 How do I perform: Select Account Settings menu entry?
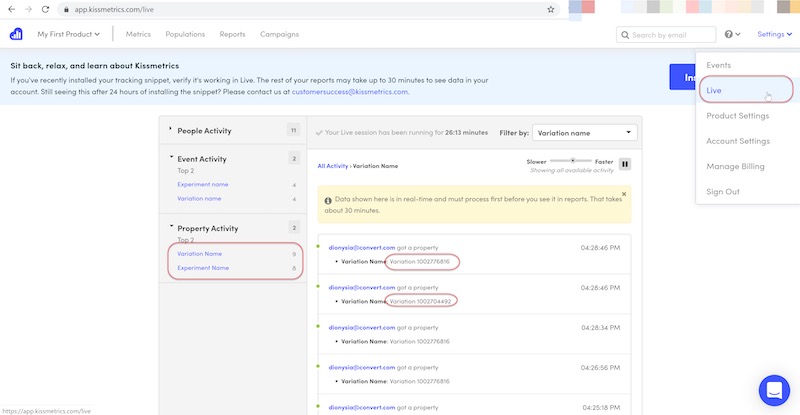[738, 141]
